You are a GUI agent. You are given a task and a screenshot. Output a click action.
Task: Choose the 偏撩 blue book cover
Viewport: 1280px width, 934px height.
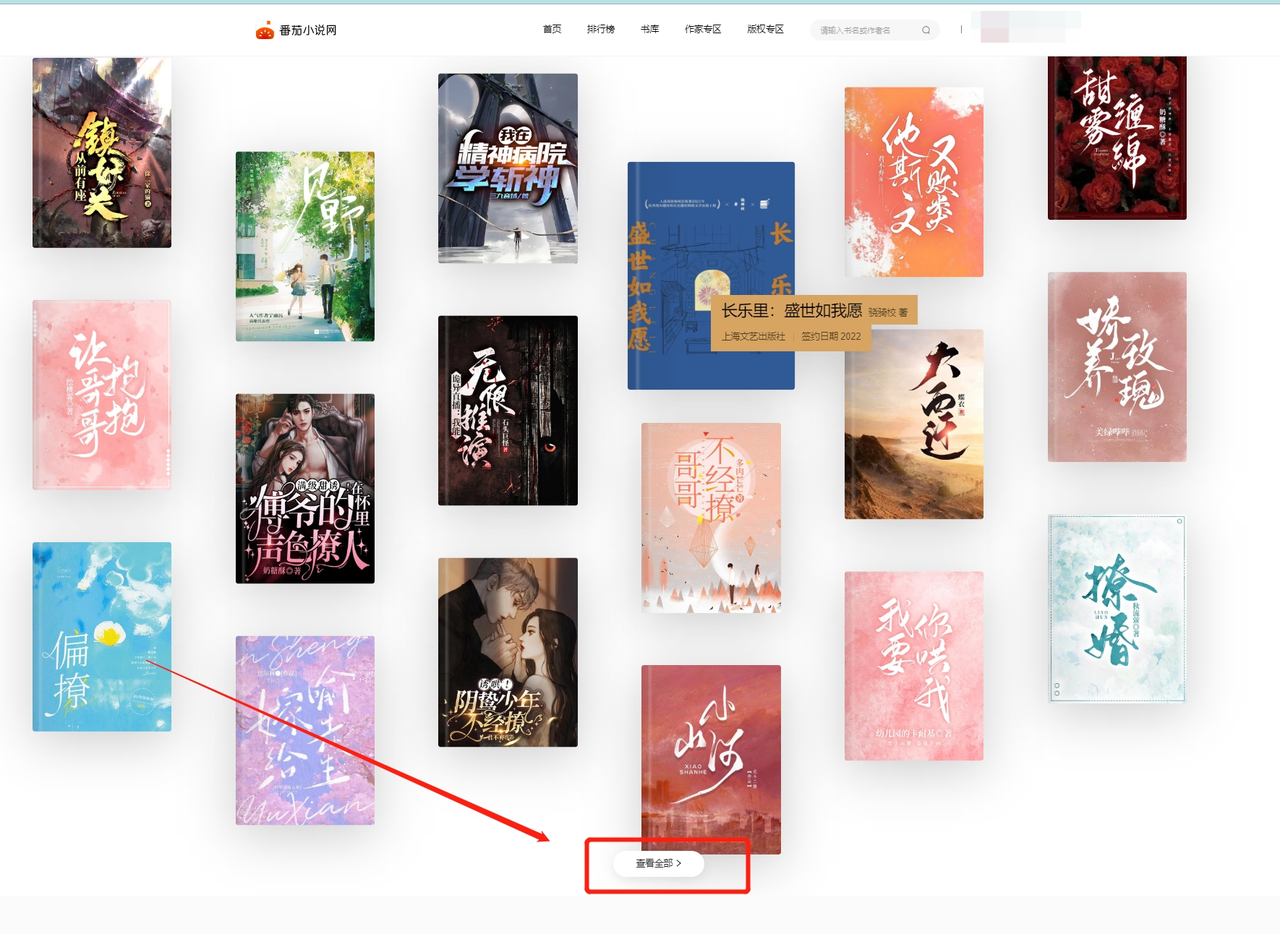point(101,636)
